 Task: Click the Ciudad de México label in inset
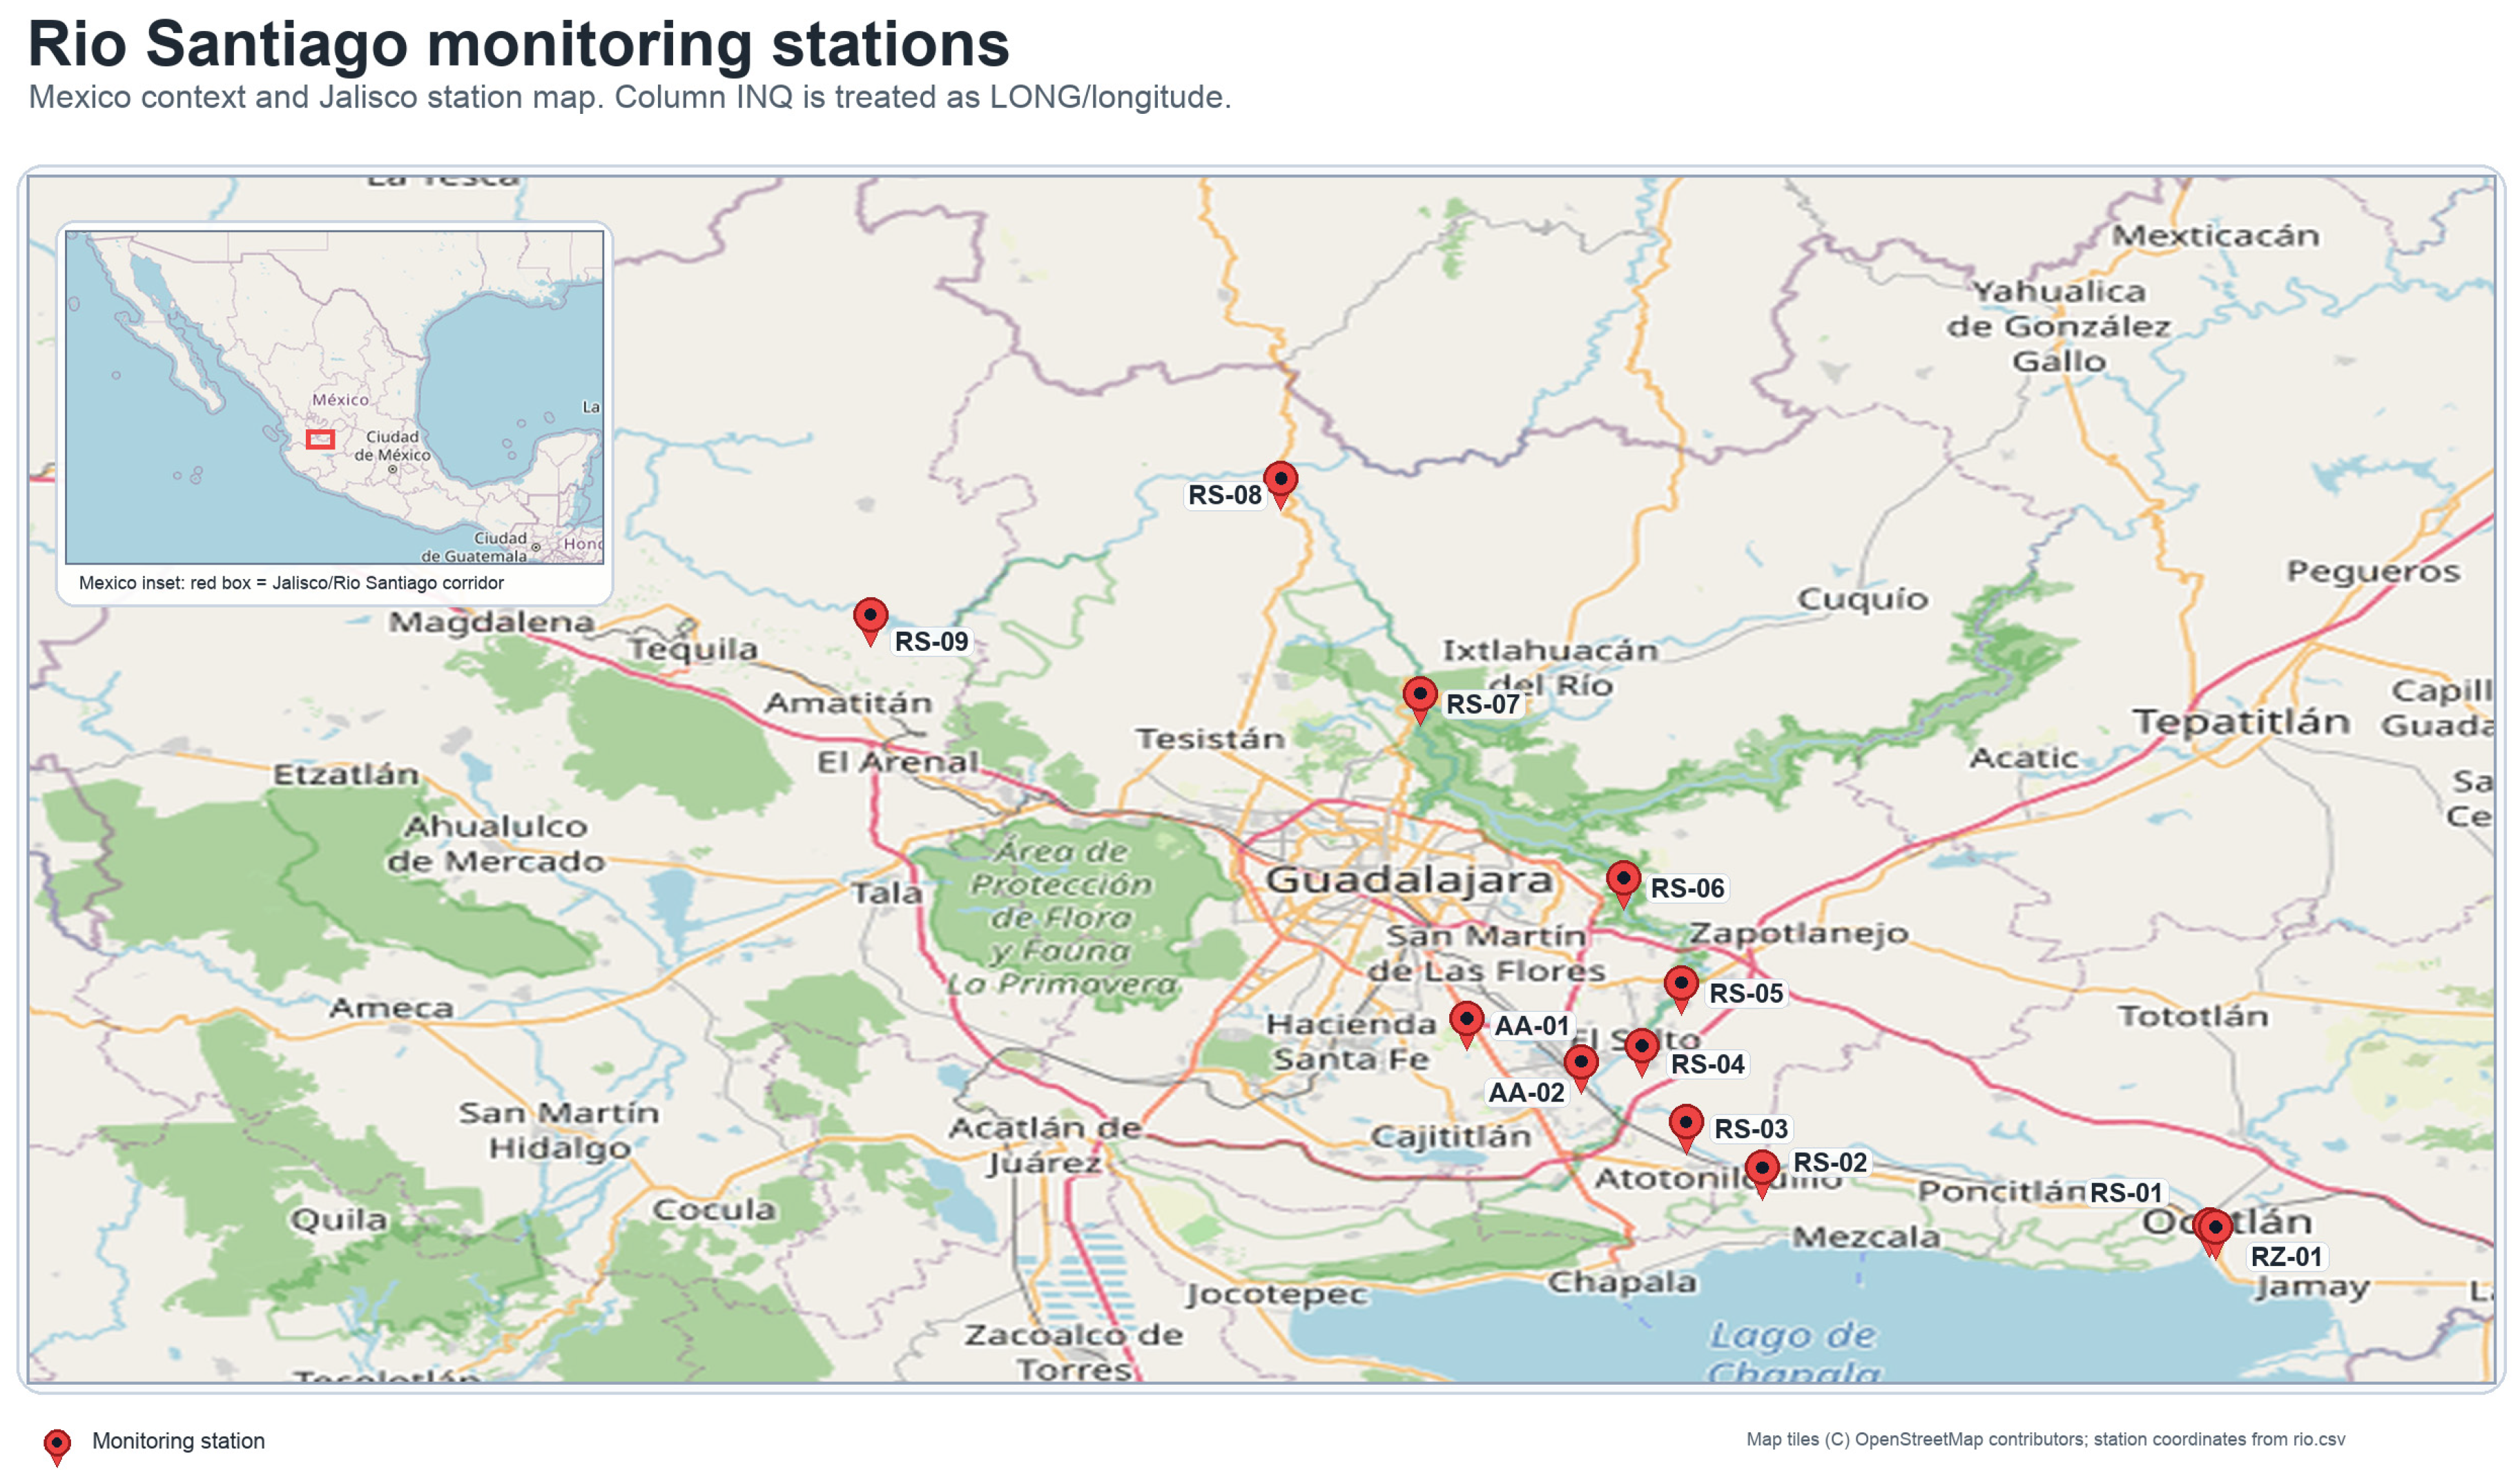392,446
